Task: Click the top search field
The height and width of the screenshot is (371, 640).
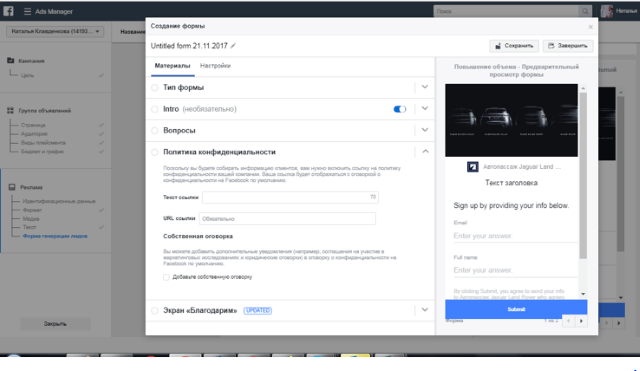Action: [x=507, y=11]
